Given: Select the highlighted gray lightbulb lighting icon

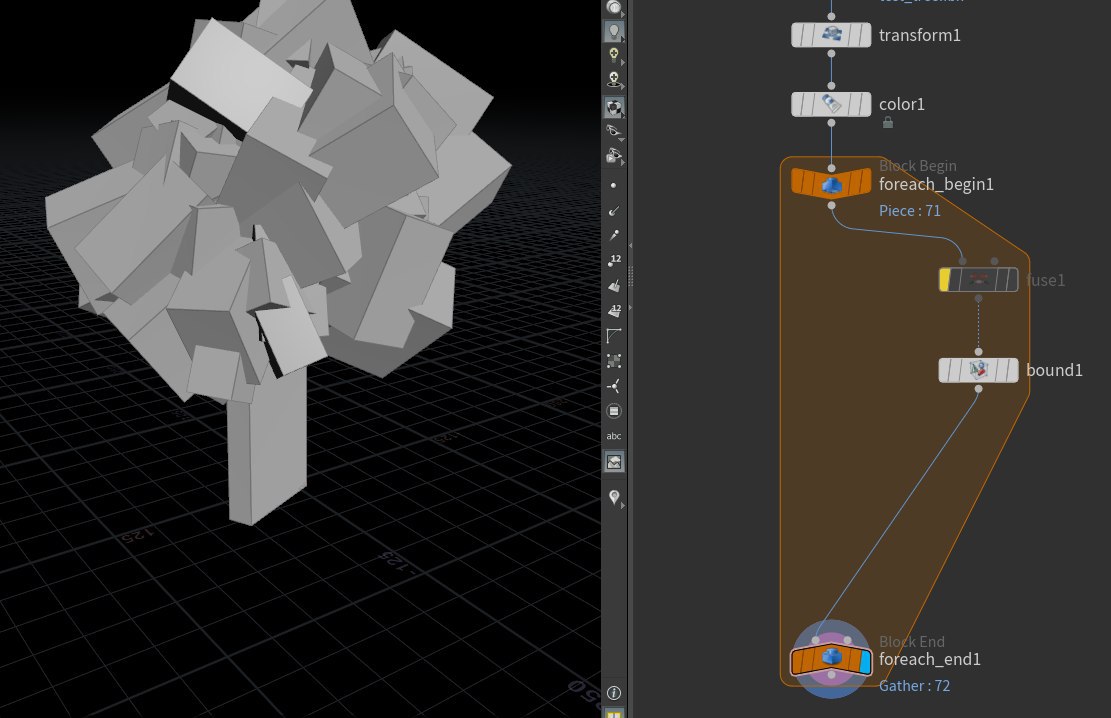Looking at the screenshot, I should (614, 31).
